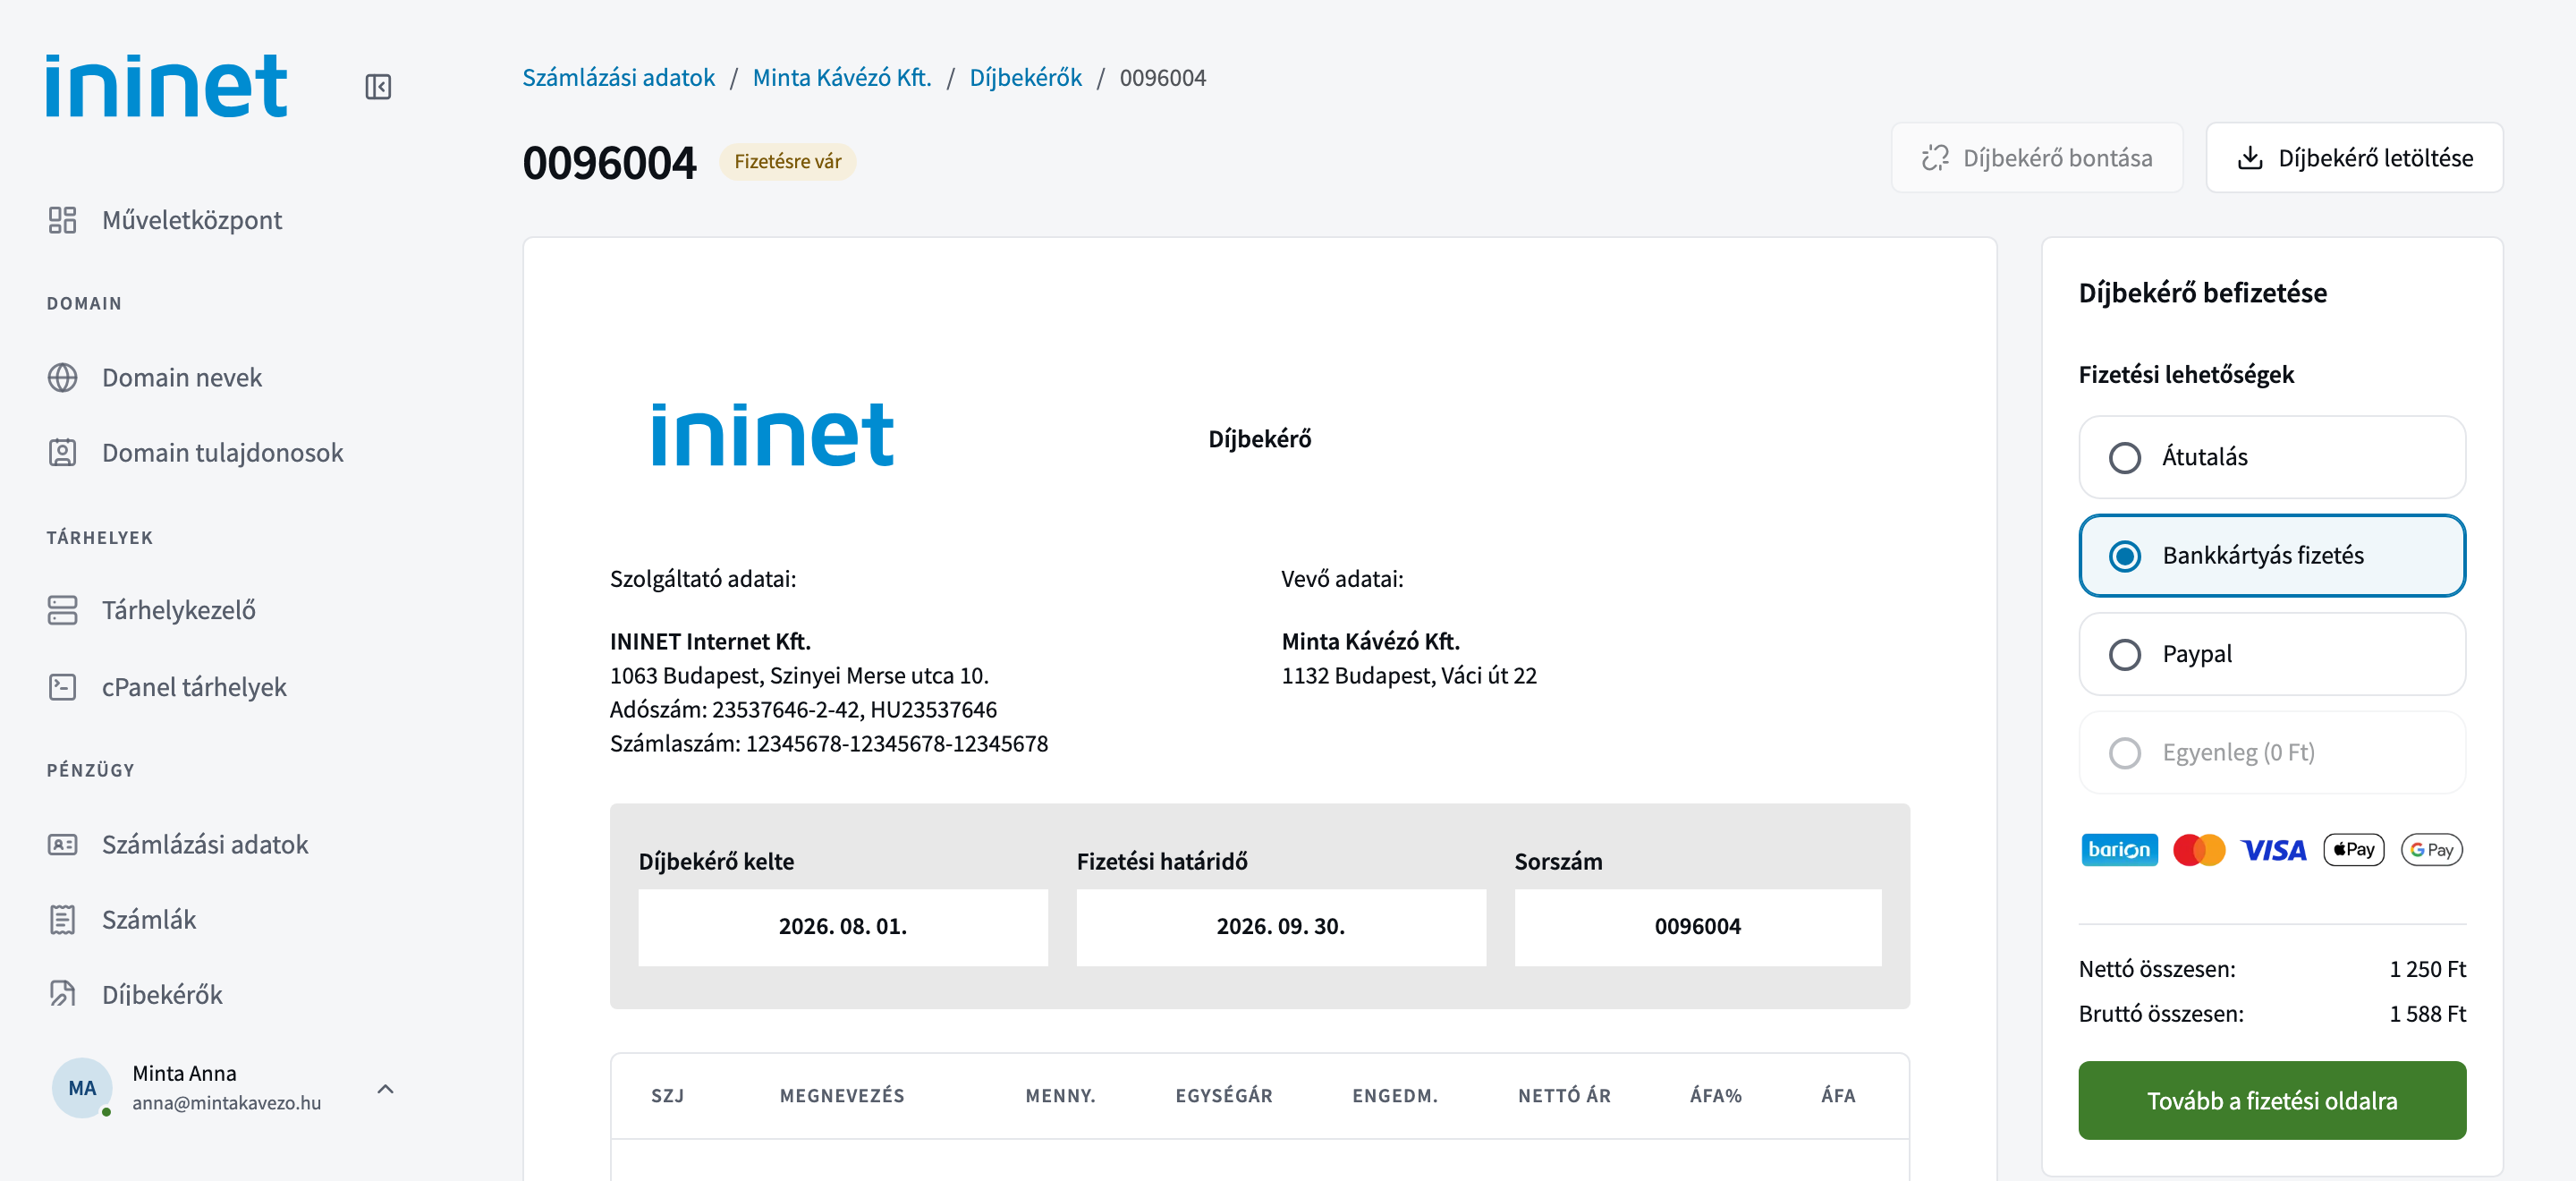The width and height of the screenshot is (2576, 1181).
Task: Click the Díjbekérők breadcrumb link
Action: coord(1026,78)
